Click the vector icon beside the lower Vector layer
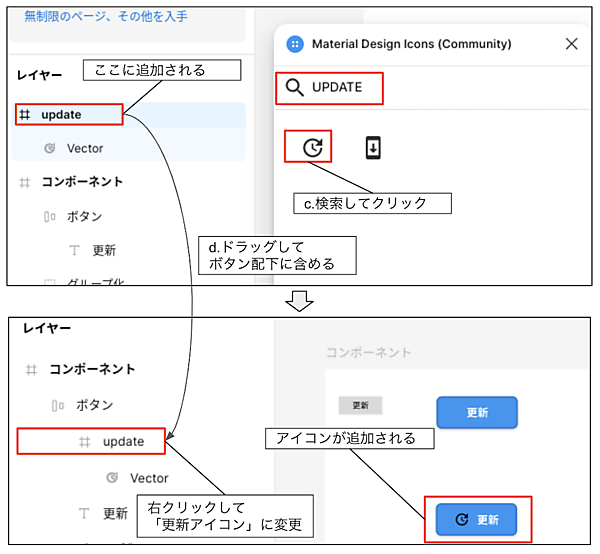The image size is (600, 554). [x=112, y=478]
